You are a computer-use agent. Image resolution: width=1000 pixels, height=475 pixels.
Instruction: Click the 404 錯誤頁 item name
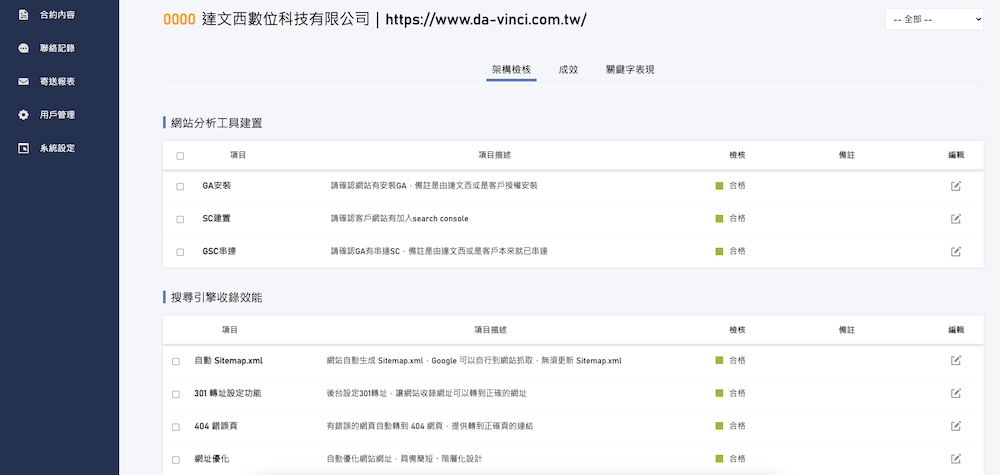pos(216,426)
